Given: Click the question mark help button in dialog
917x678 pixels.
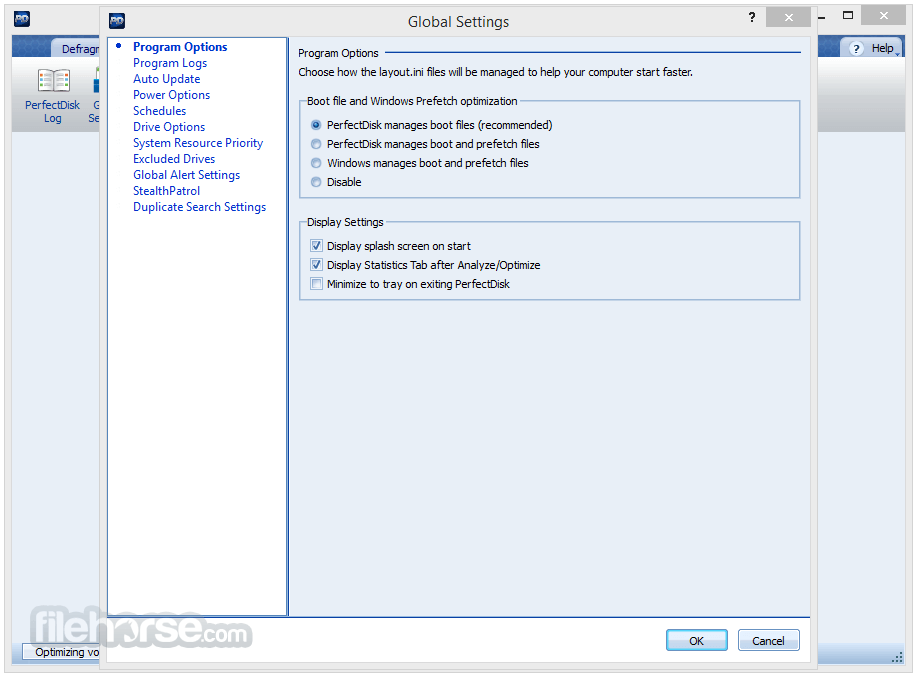Looking at the screenshot, I should click(751, 18).
